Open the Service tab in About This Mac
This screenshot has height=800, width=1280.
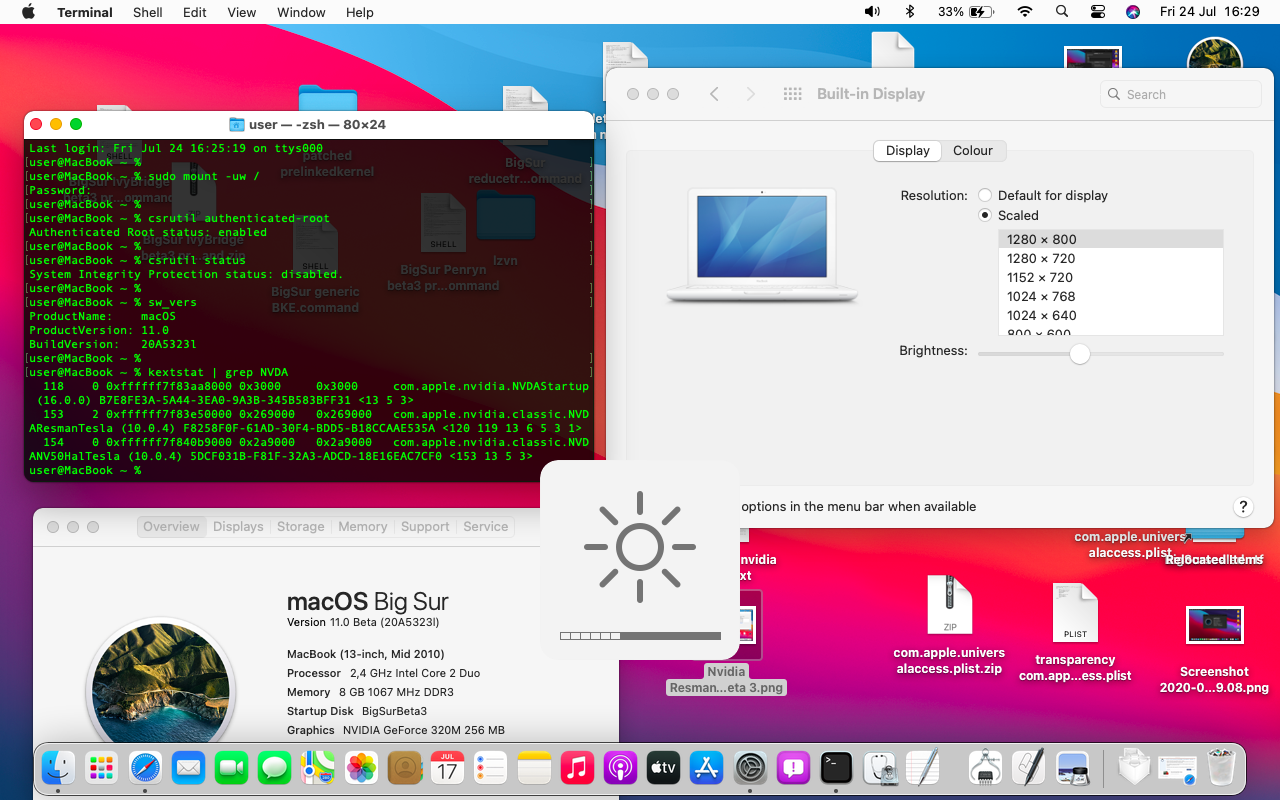point(486,526)
